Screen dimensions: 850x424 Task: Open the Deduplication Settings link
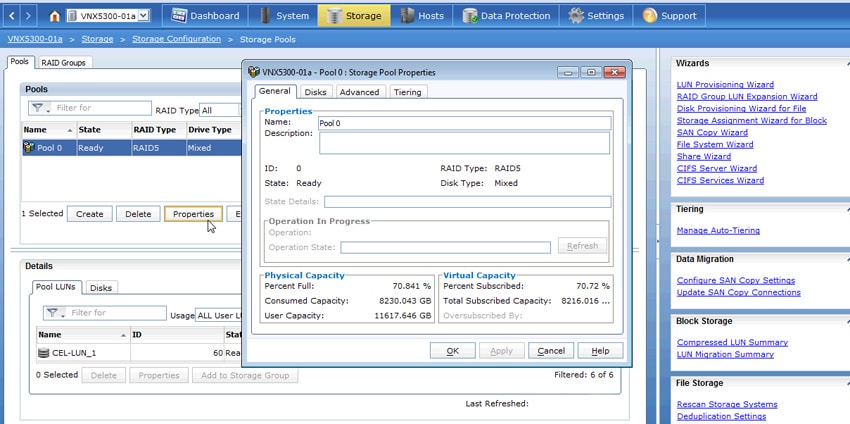pos(722,416)
